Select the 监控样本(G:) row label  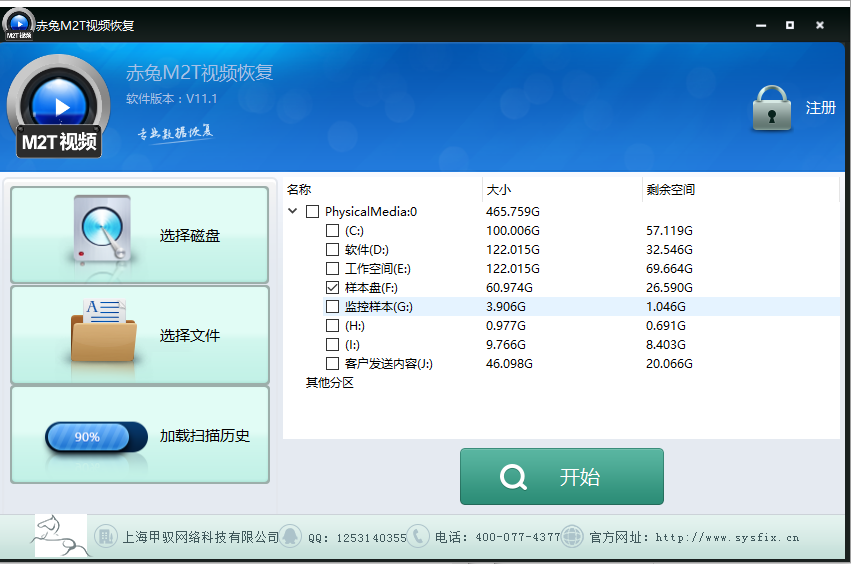tap(378, 307)
